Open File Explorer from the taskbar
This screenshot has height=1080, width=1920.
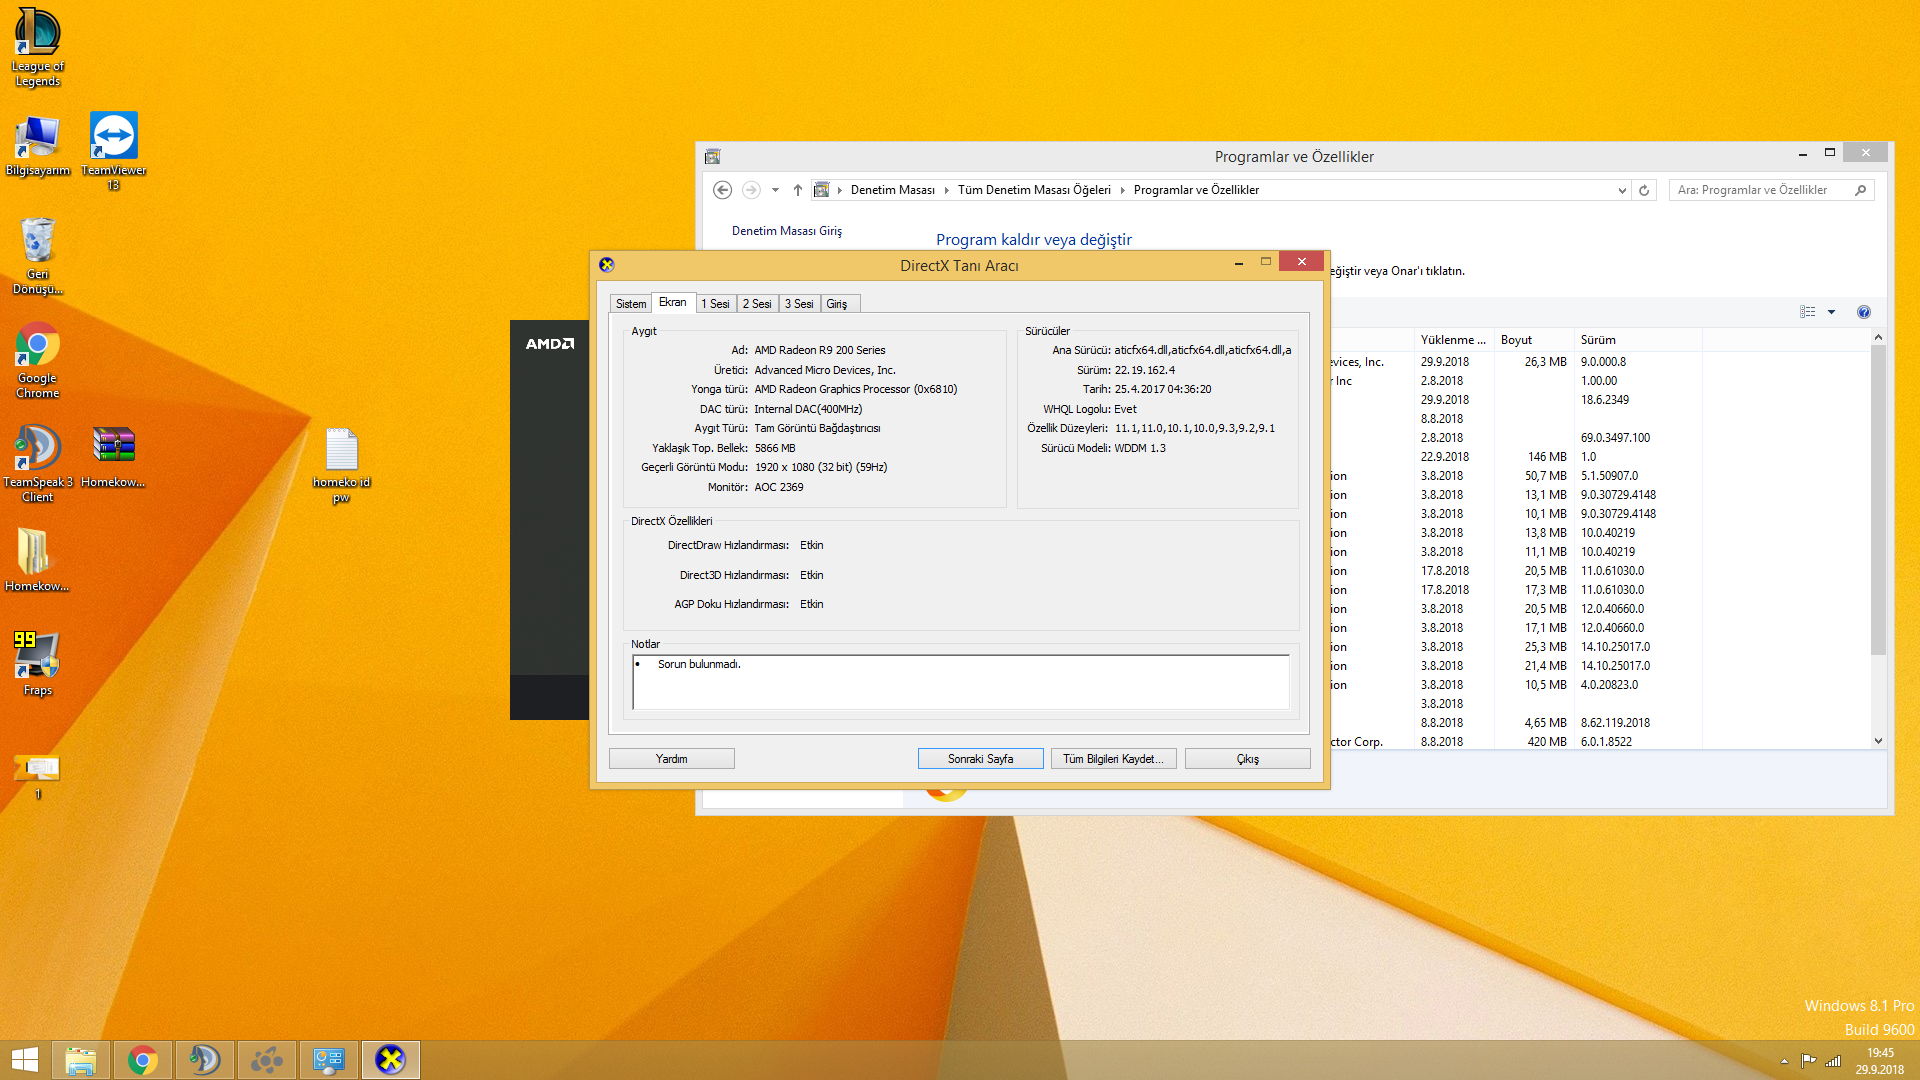tap(80, 1060)
